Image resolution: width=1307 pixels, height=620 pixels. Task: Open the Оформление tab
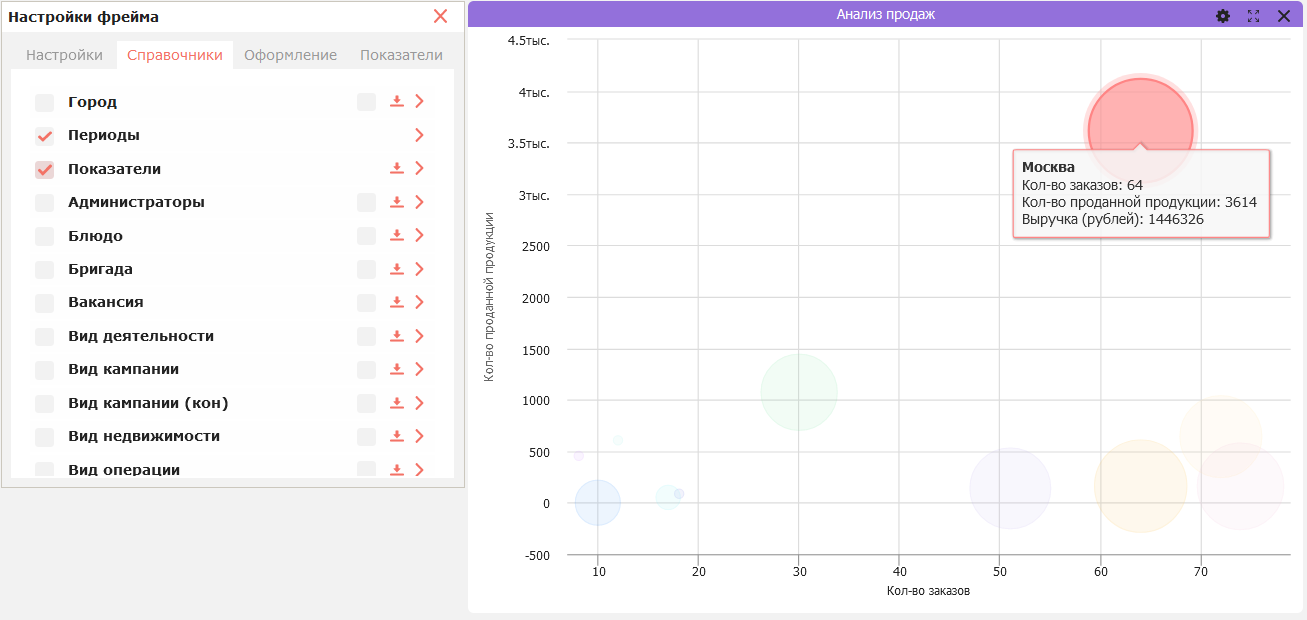coord(291,55)
